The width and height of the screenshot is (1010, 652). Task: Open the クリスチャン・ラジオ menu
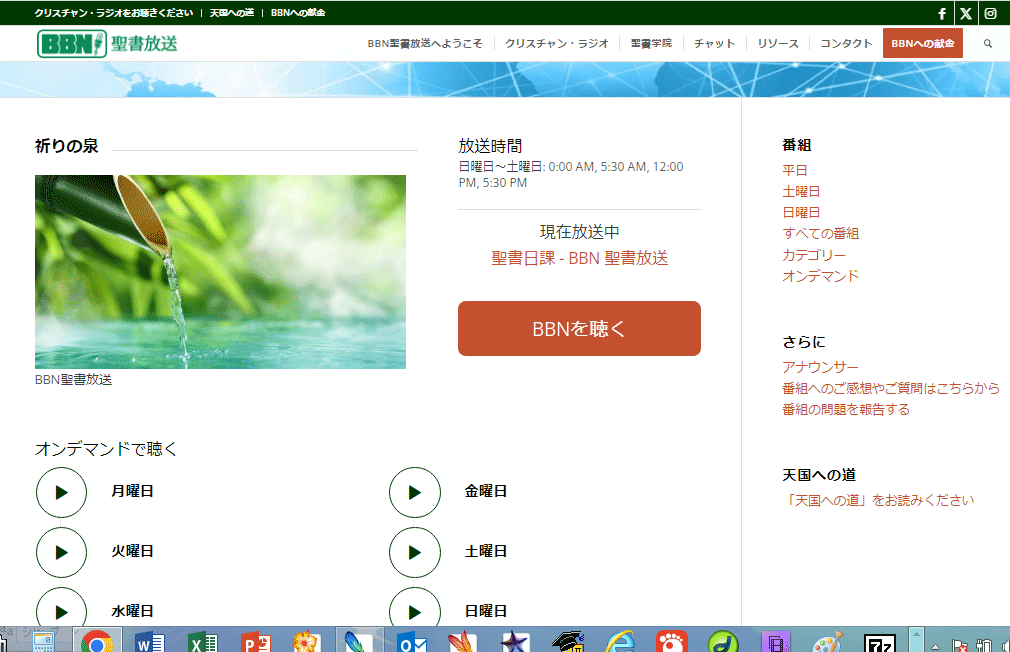click(557, 44)
